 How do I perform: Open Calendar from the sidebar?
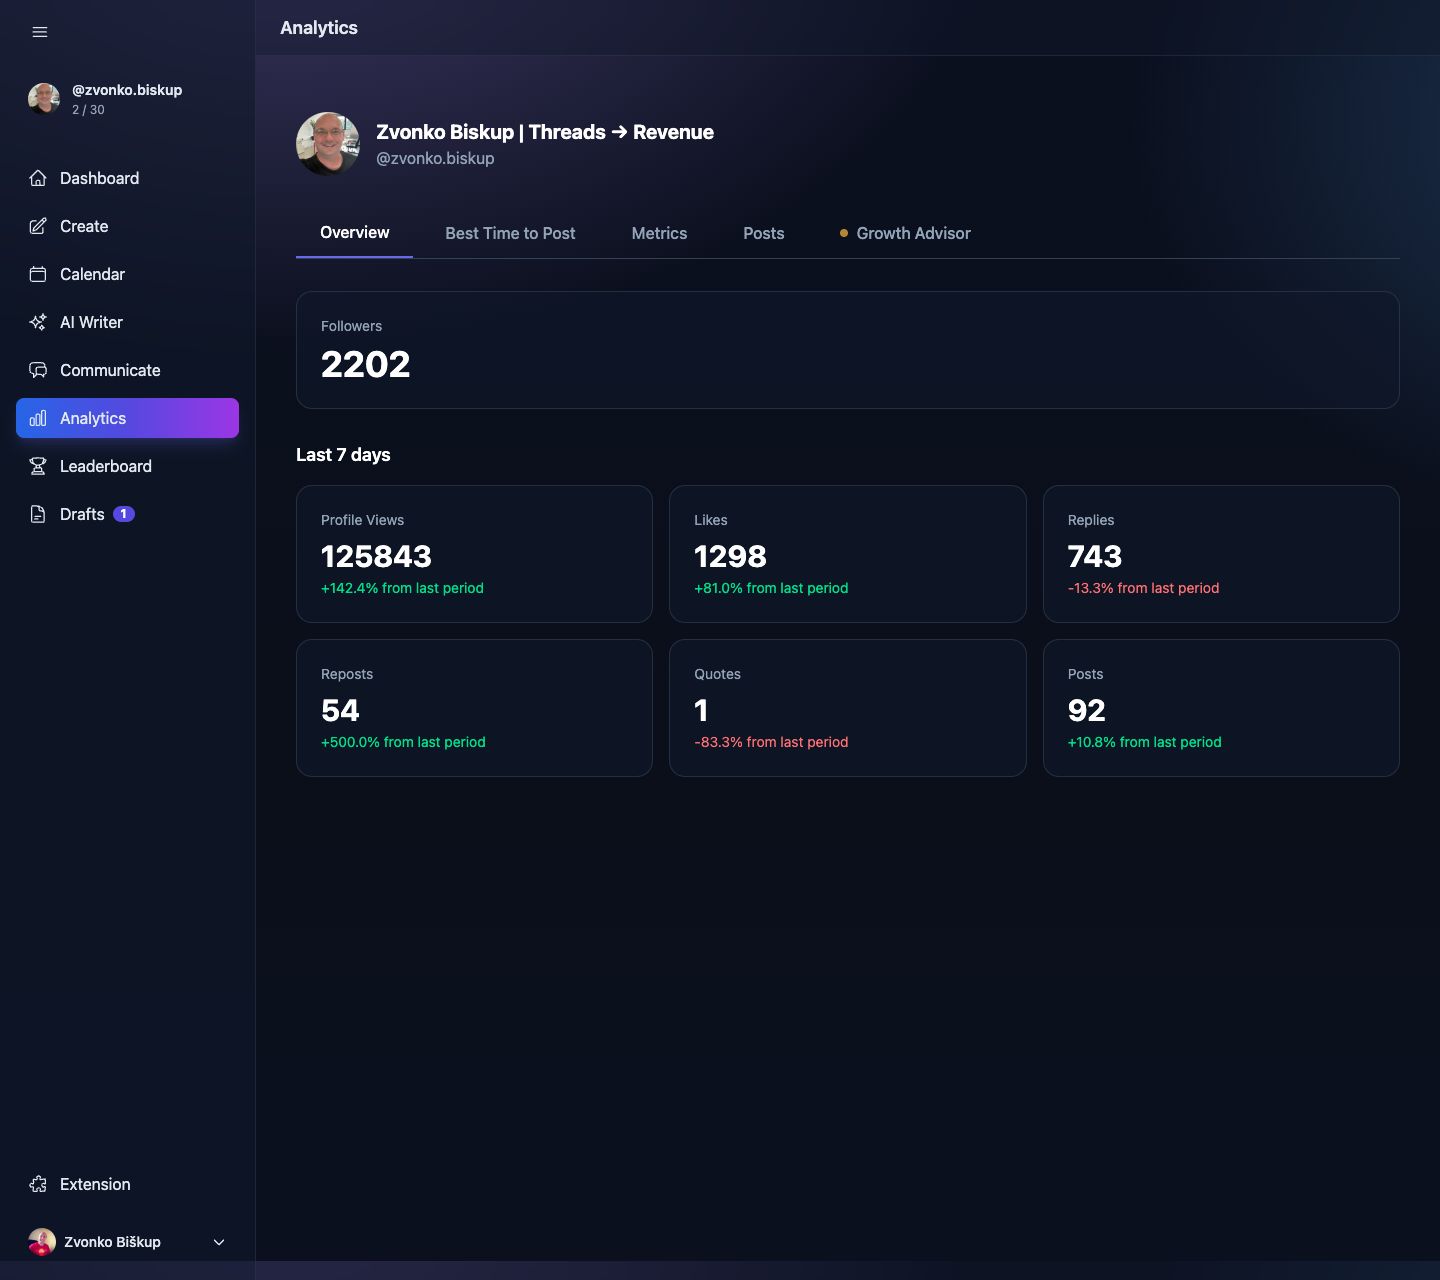coord(127,274)
